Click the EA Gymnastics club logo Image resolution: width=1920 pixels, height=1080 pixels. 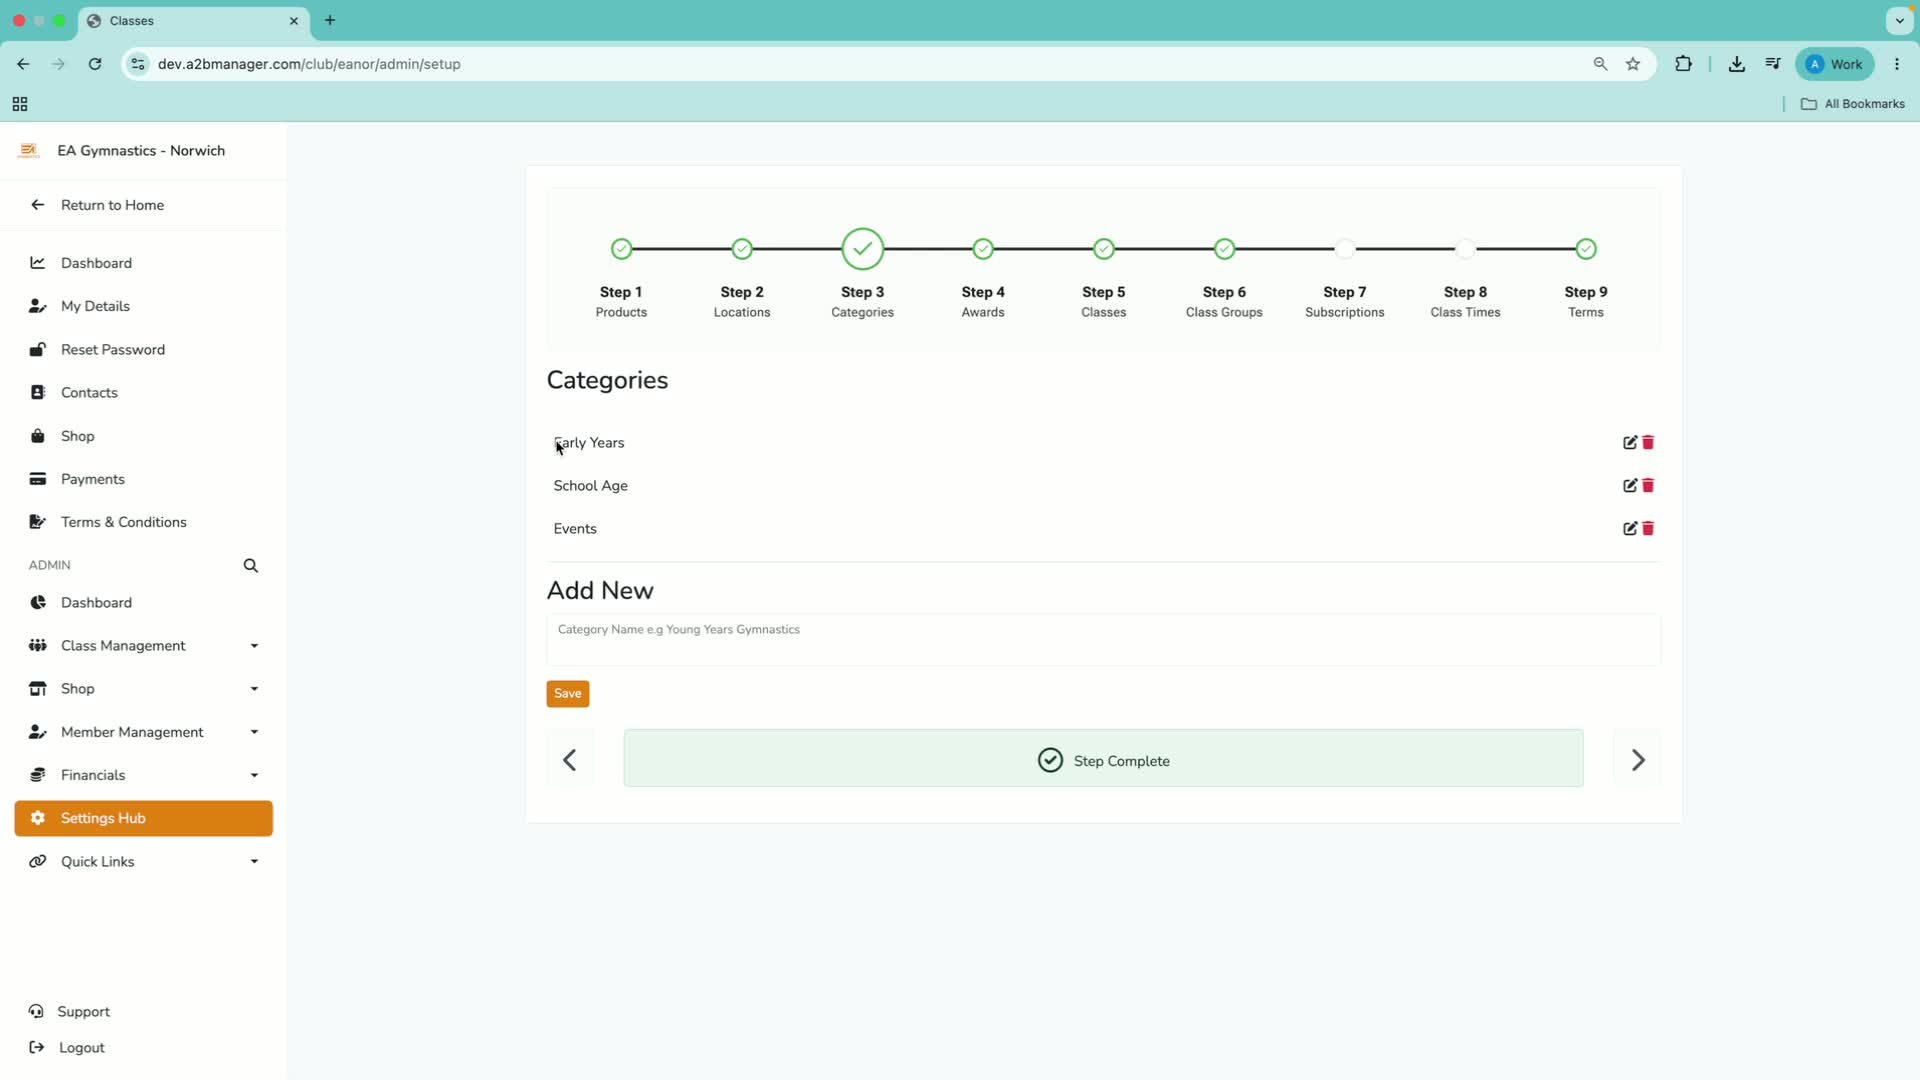[29, 151]
